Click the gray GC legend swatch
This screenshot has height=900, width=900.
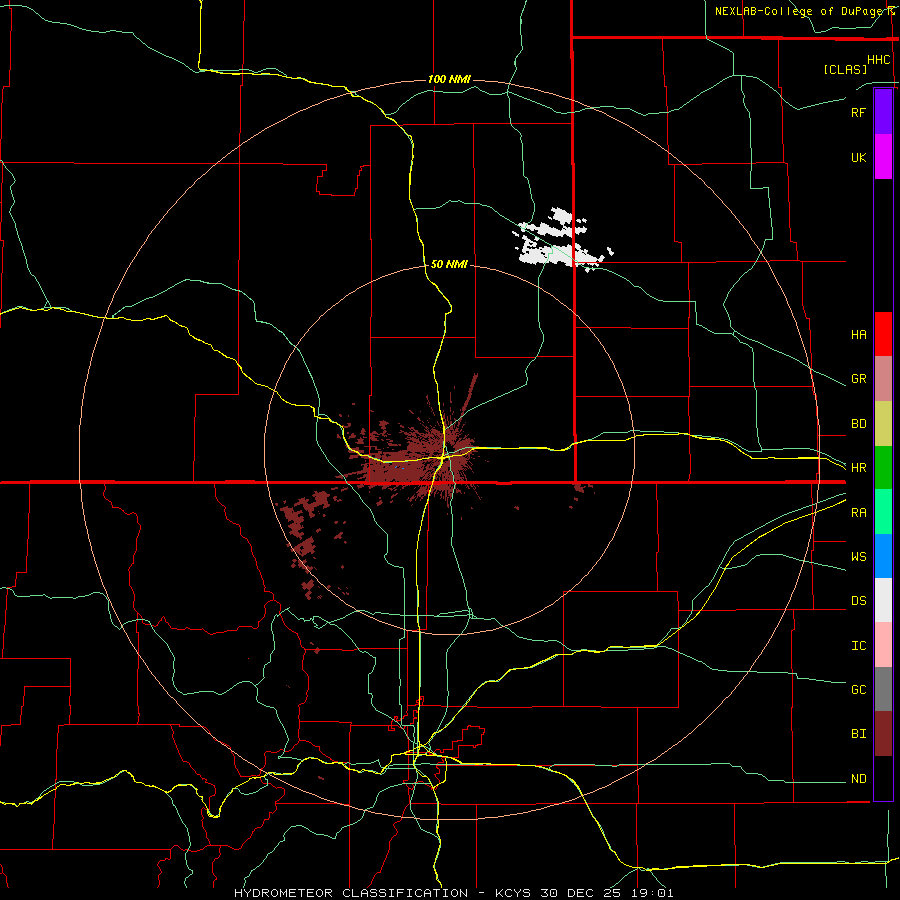click(x=883, y=689)
